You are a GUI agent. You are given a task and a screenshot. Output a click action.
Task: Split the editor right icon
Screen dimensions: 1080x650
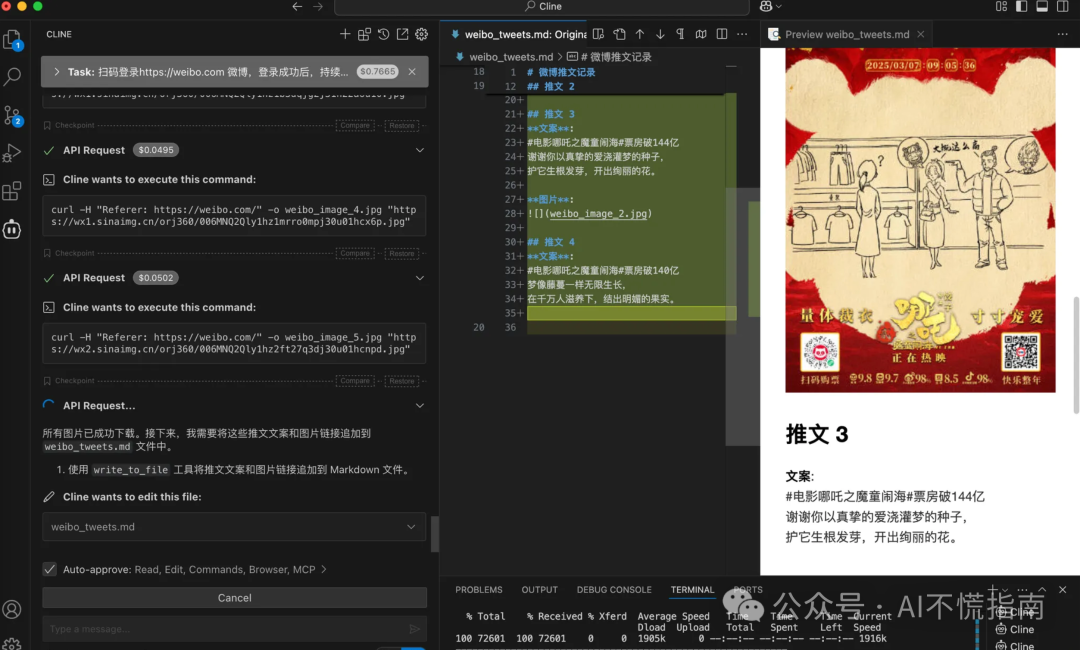point(722,34)
